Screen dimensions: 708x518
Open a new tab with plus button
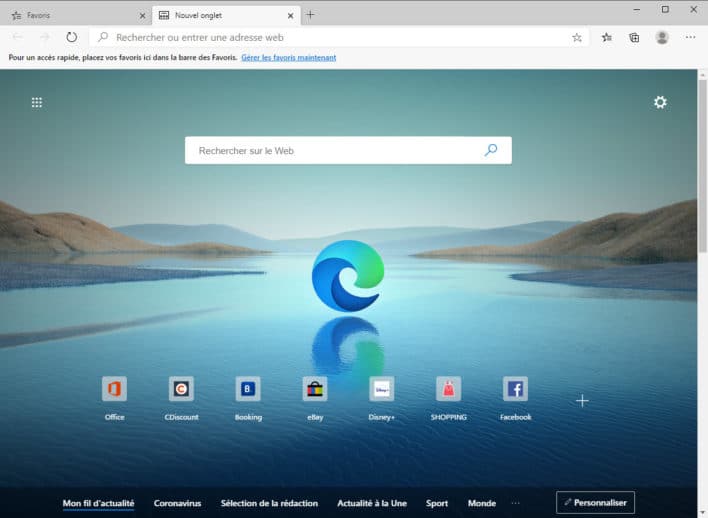(310, 15)
